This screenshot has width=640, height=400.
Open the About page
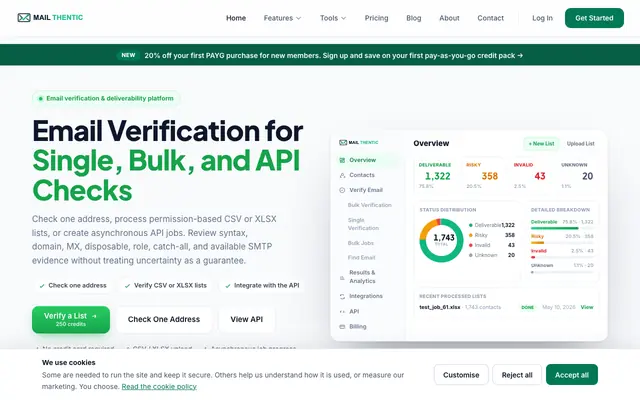tap(449, 18)
